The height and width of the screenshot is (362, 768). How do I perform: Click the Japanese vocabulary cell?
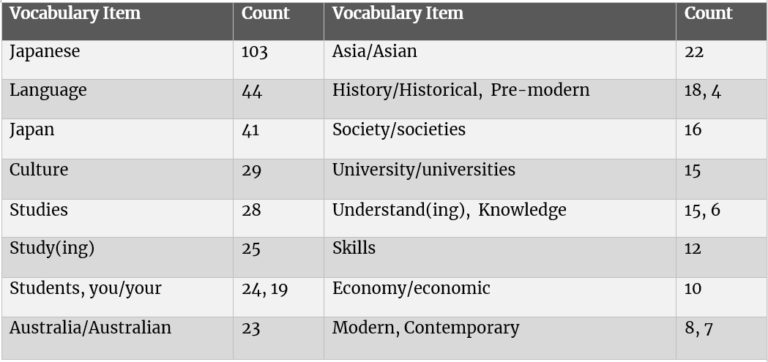point(118,60)
